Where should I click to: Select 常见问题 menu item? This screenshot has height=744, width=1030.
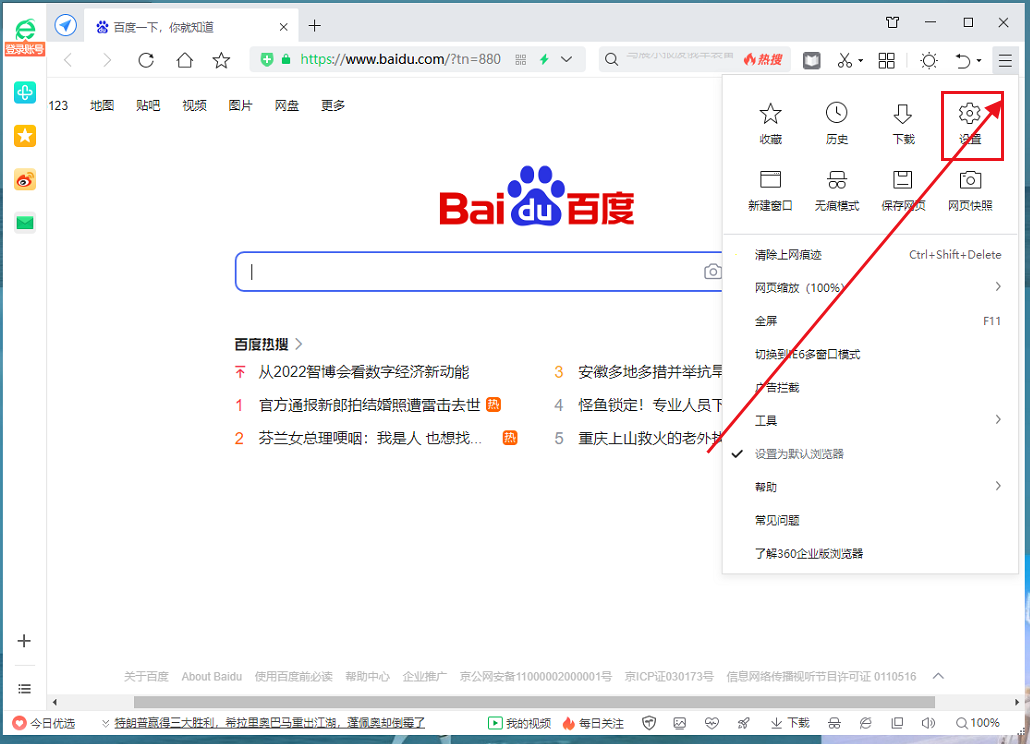point(870,520)
